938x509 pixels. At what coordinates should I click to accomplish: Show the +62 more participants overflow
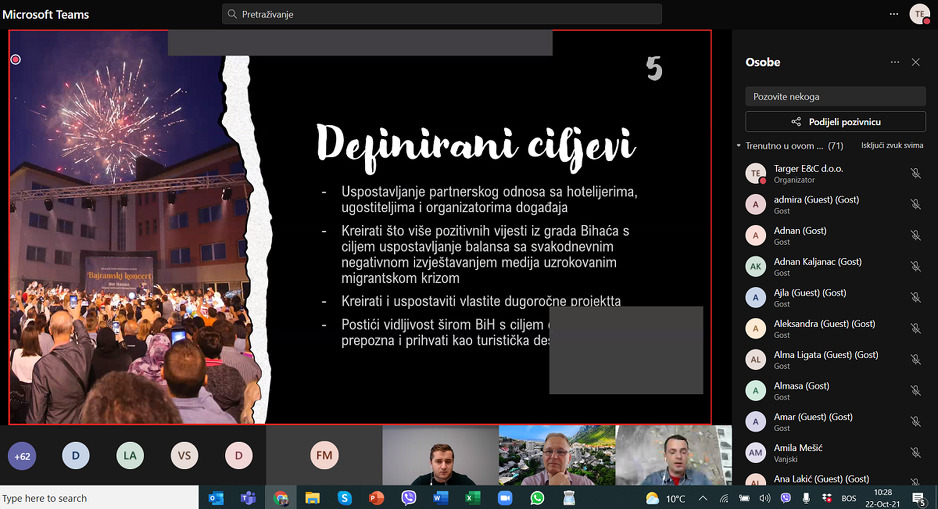22,456
